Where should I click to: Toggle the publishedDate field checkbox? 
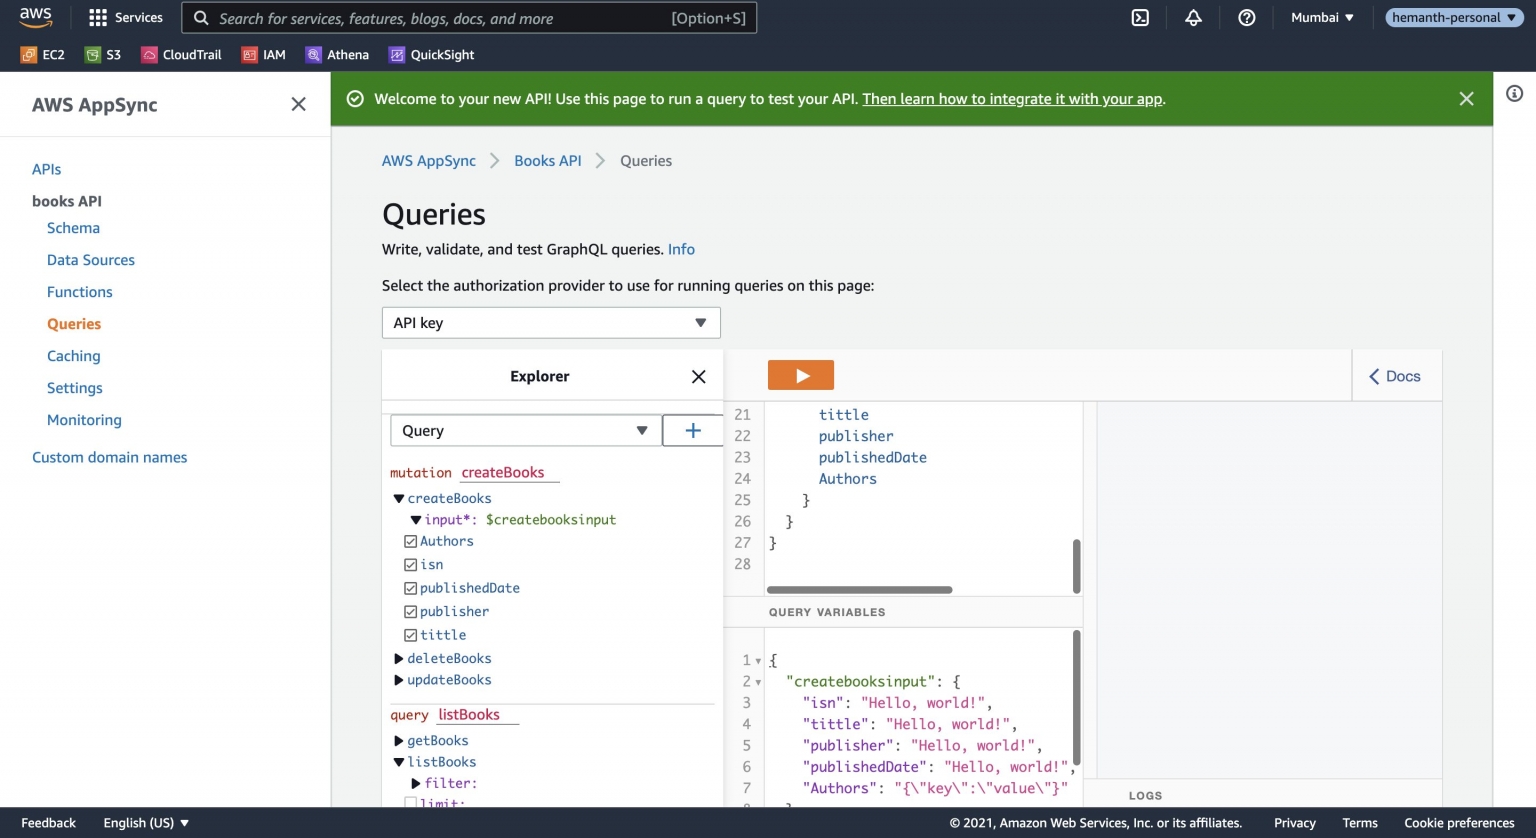(x=410, y=588)
